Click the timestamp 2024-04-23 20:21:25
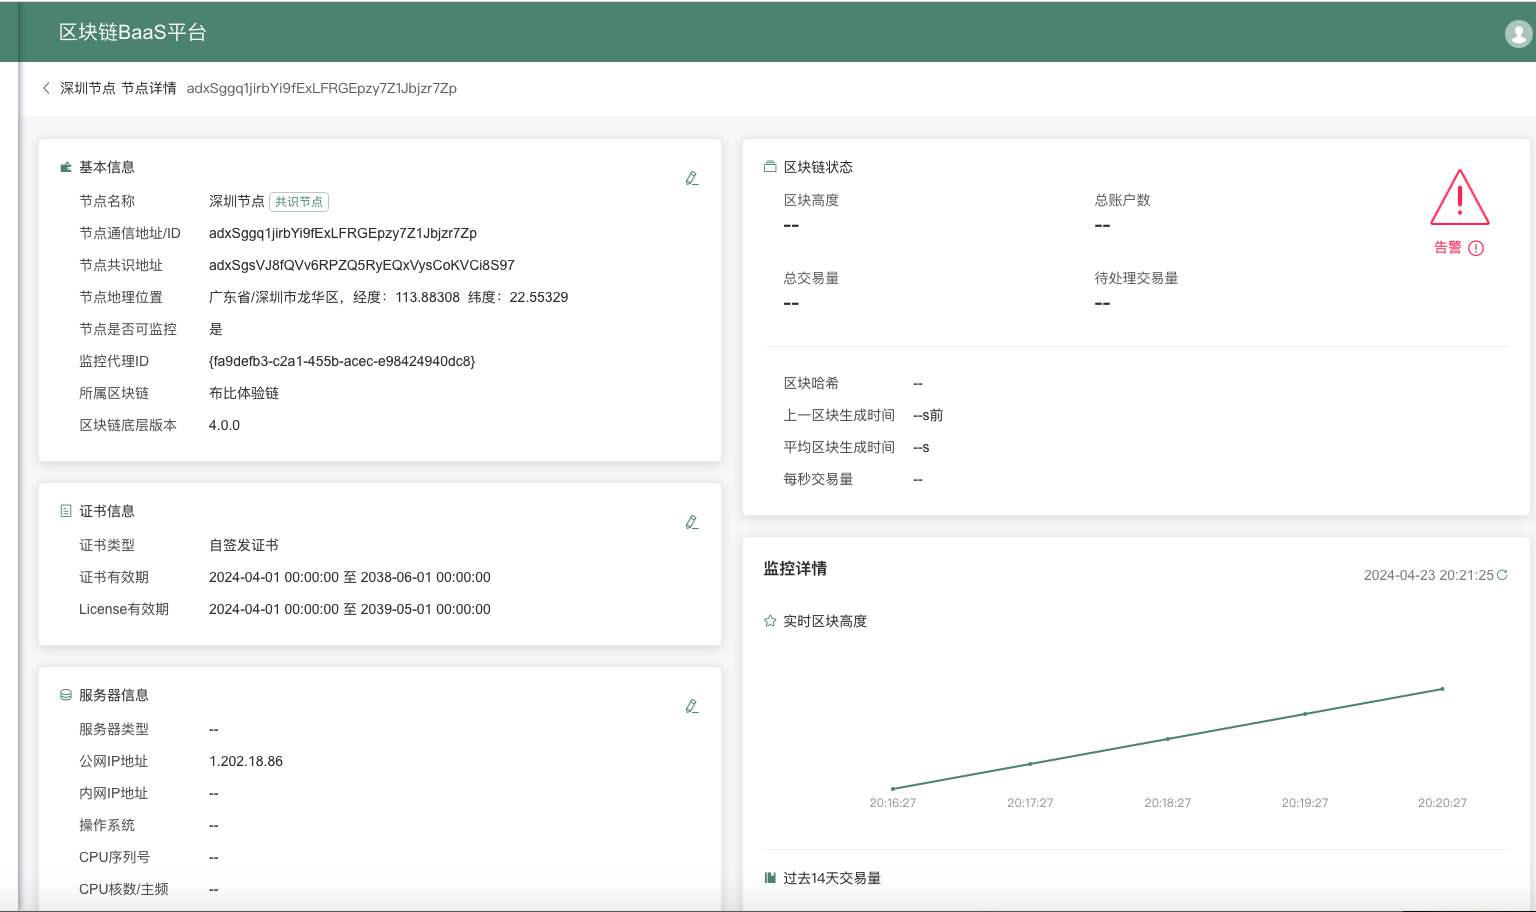Viewport: 1536px width, 912px height. tap(1428, 575)
